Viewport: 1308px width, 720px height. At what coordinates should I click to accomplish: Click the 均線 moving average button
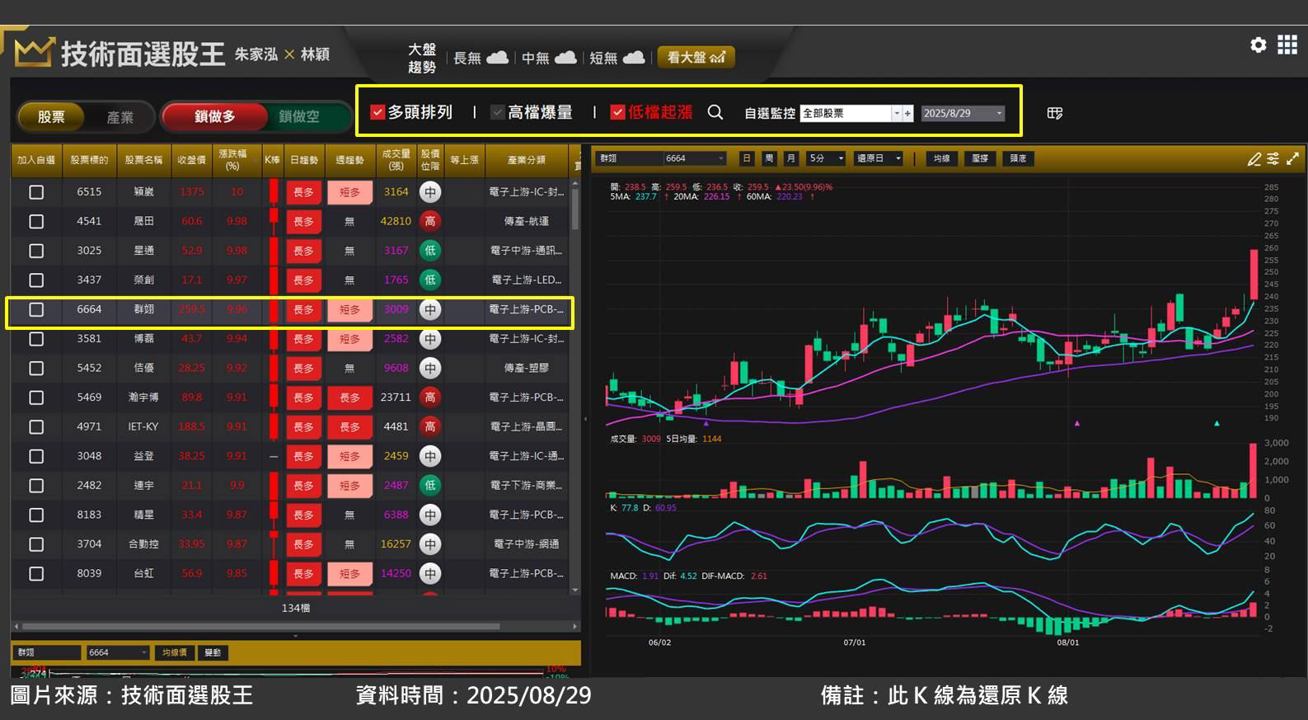[940, 158]
